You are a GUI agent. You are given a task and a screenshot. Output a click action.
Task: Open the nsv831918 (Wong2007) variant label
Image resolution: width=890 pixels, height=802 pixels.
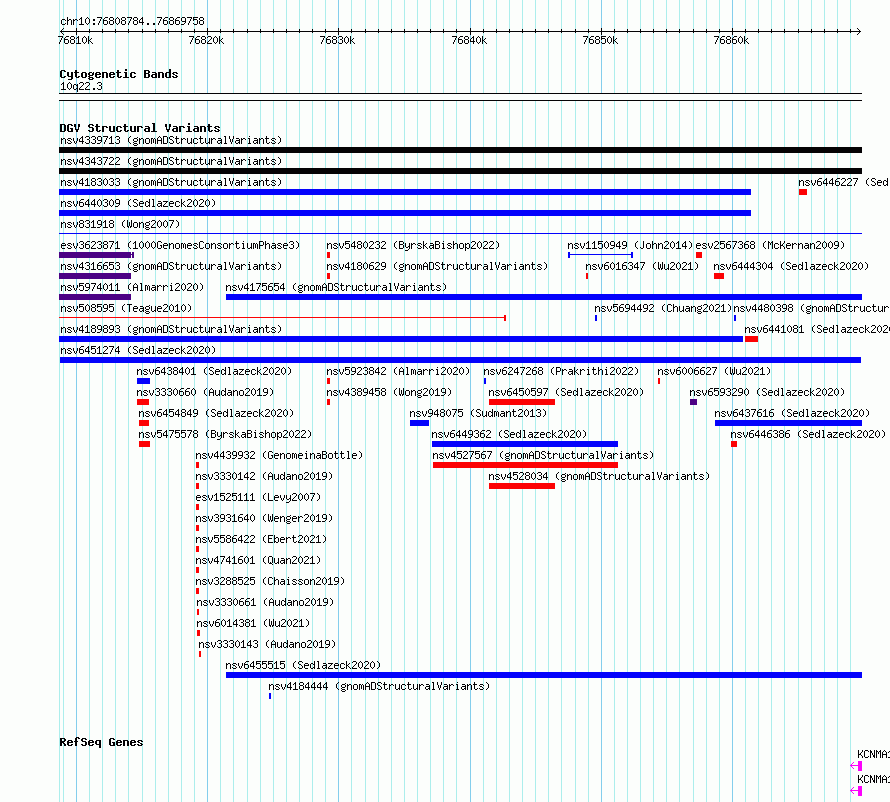coord(120,224)
